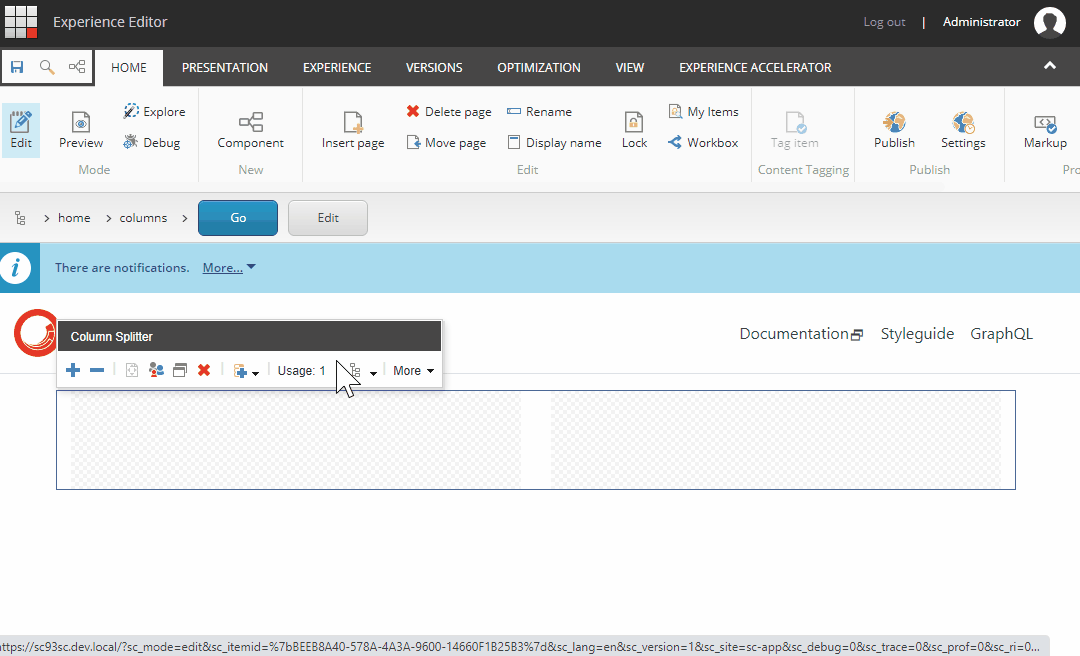
Task: Click the Column Splitter title bar
Action: point(249,336)
